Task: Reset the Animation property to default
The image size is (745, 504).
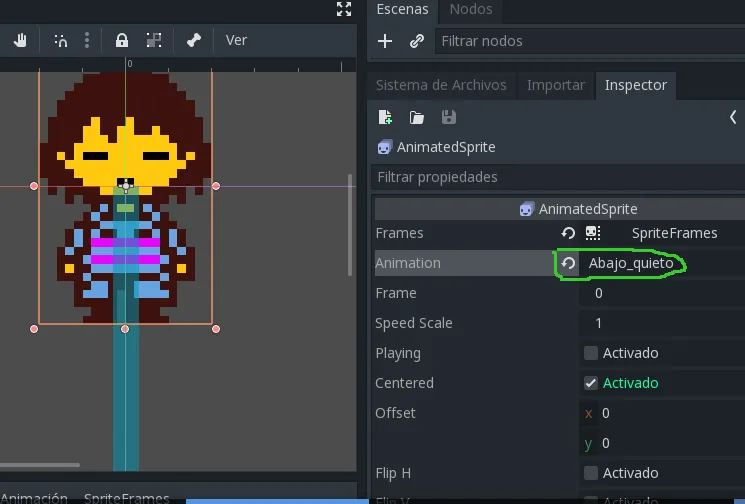Action: pyautogui.click(x=568, y=263)
